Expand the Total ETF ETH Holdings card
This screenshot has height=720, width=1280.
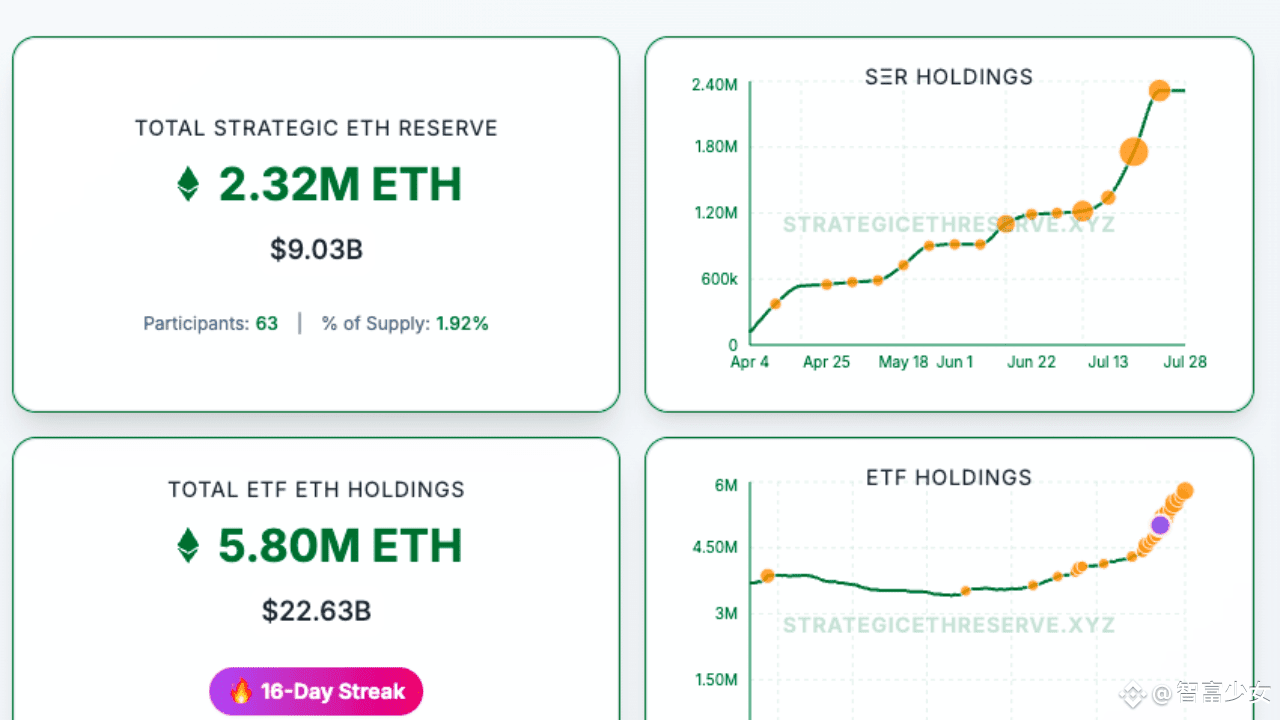coord(316,580)
